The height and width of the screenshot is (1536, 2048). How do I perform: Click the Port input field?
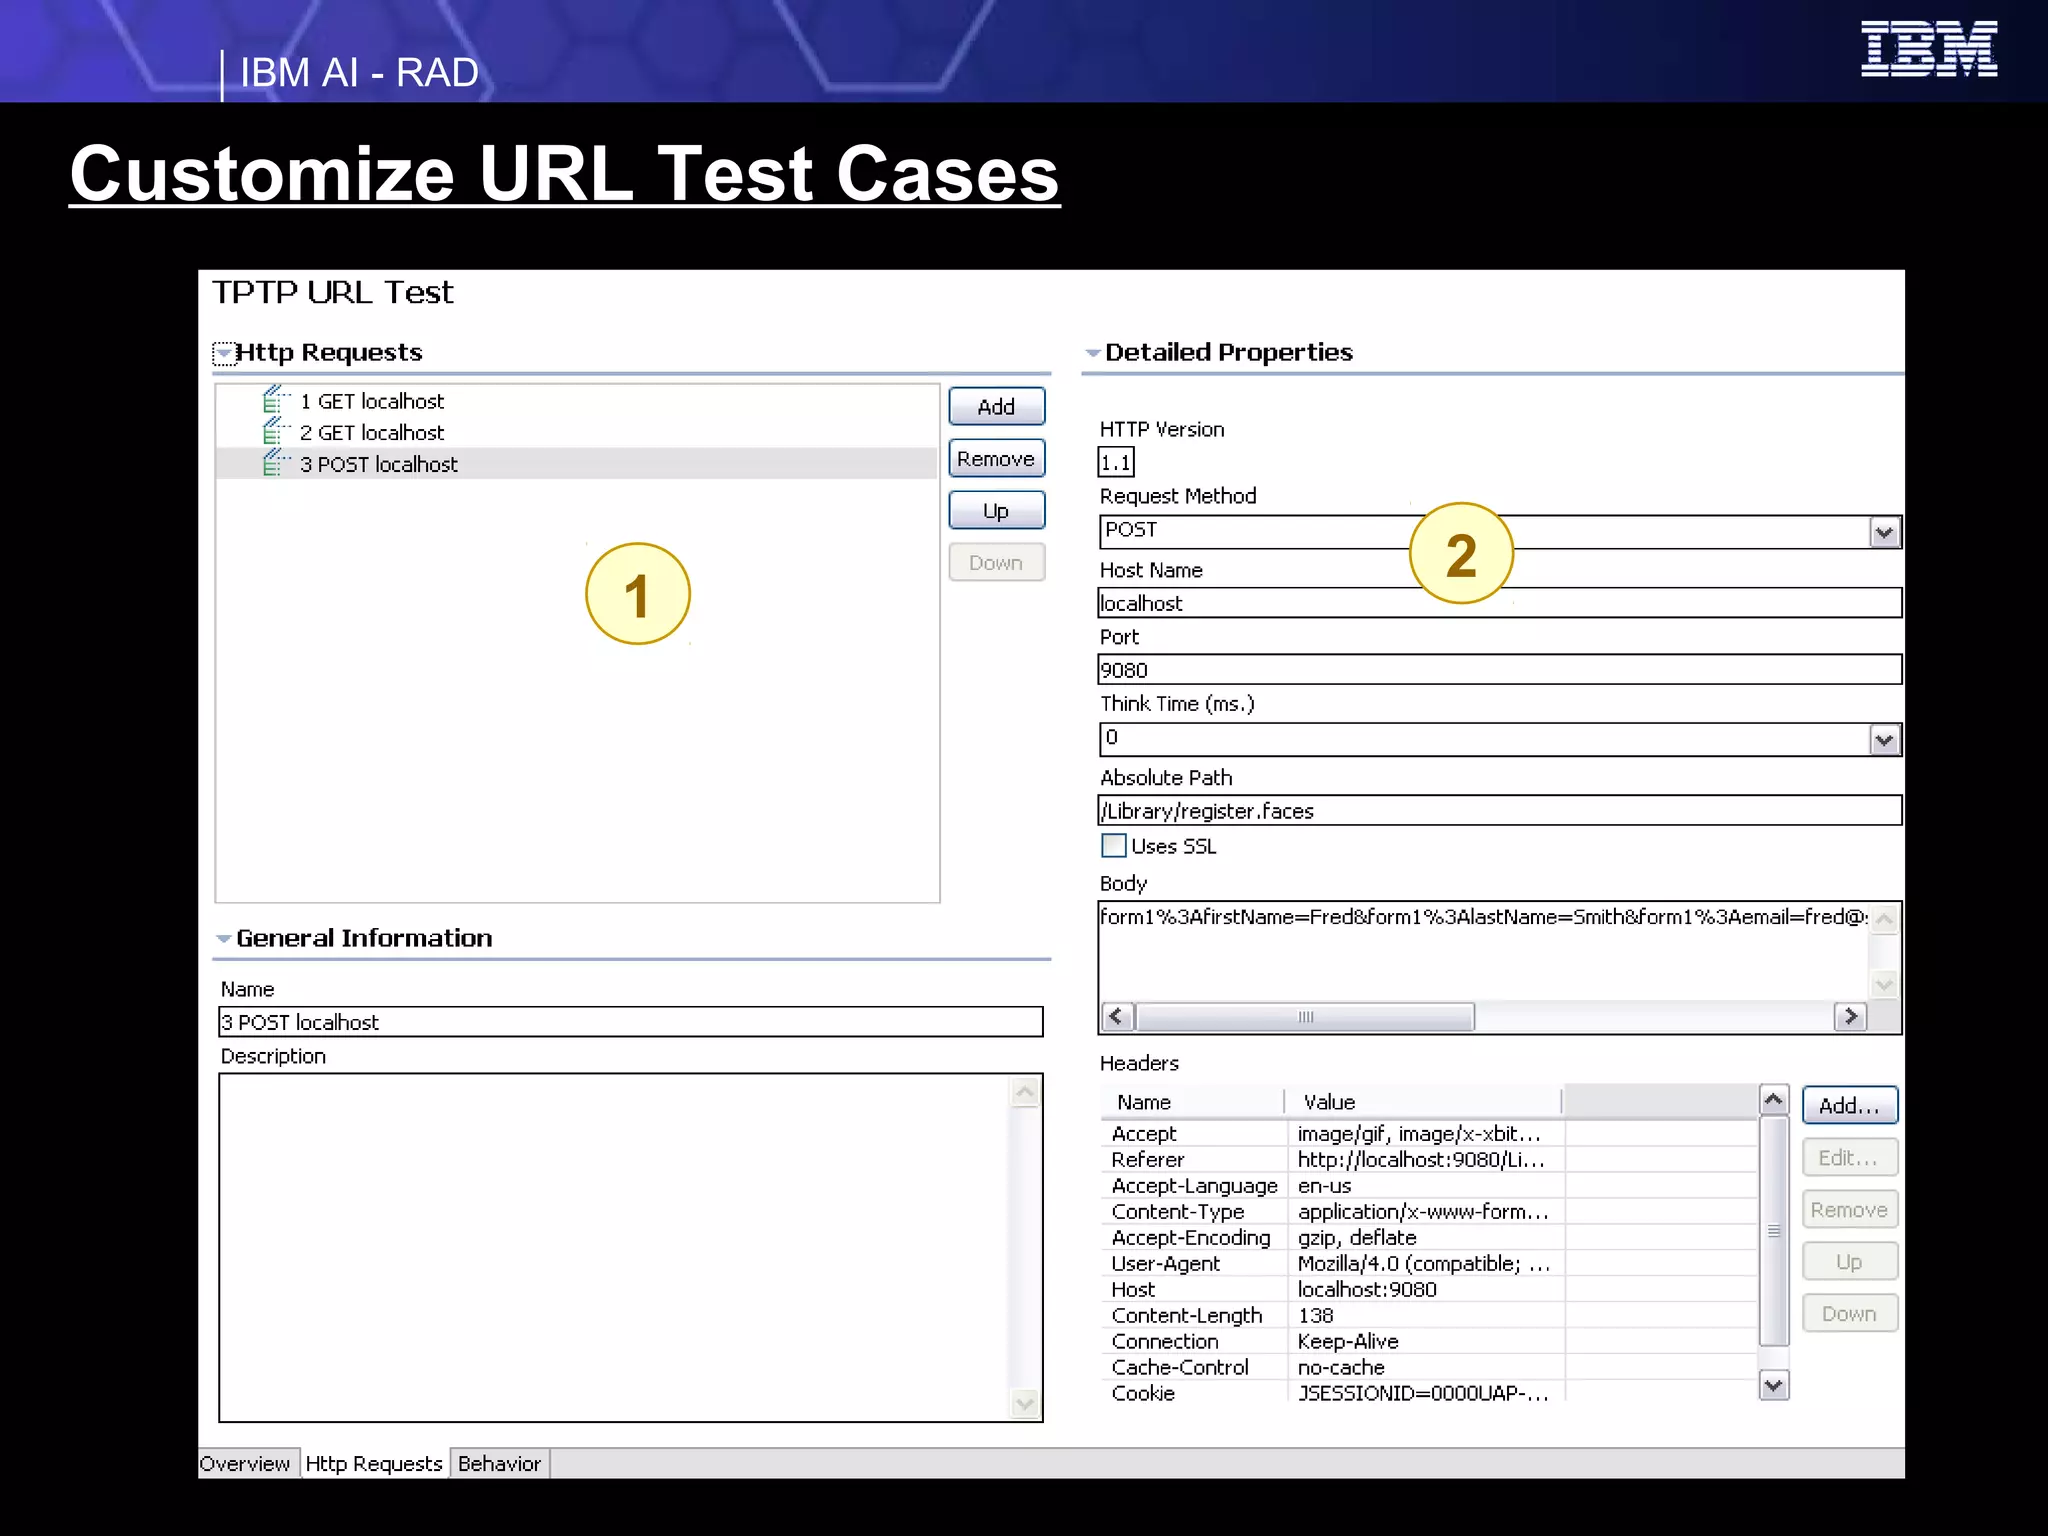(1500, 670)
